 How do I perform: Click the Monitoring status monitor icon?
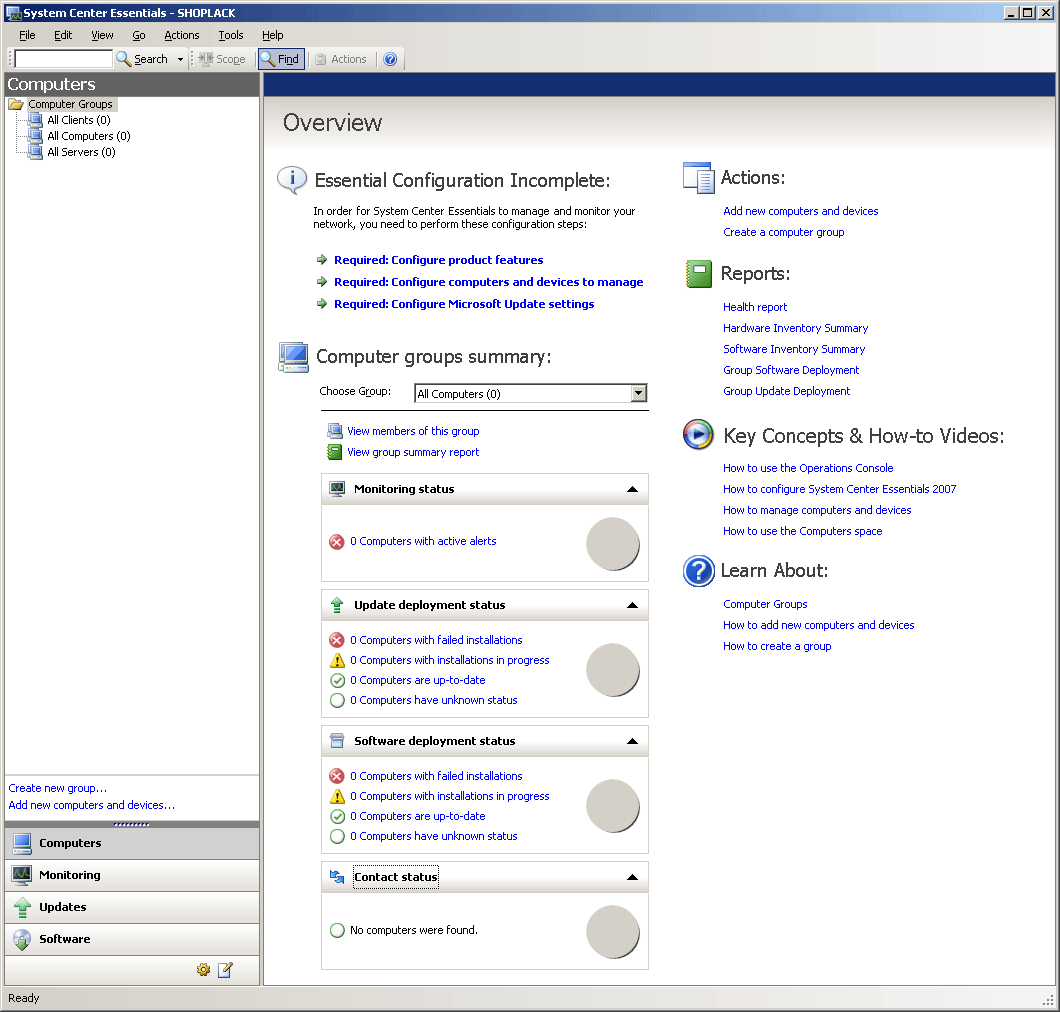pos(337,489)
